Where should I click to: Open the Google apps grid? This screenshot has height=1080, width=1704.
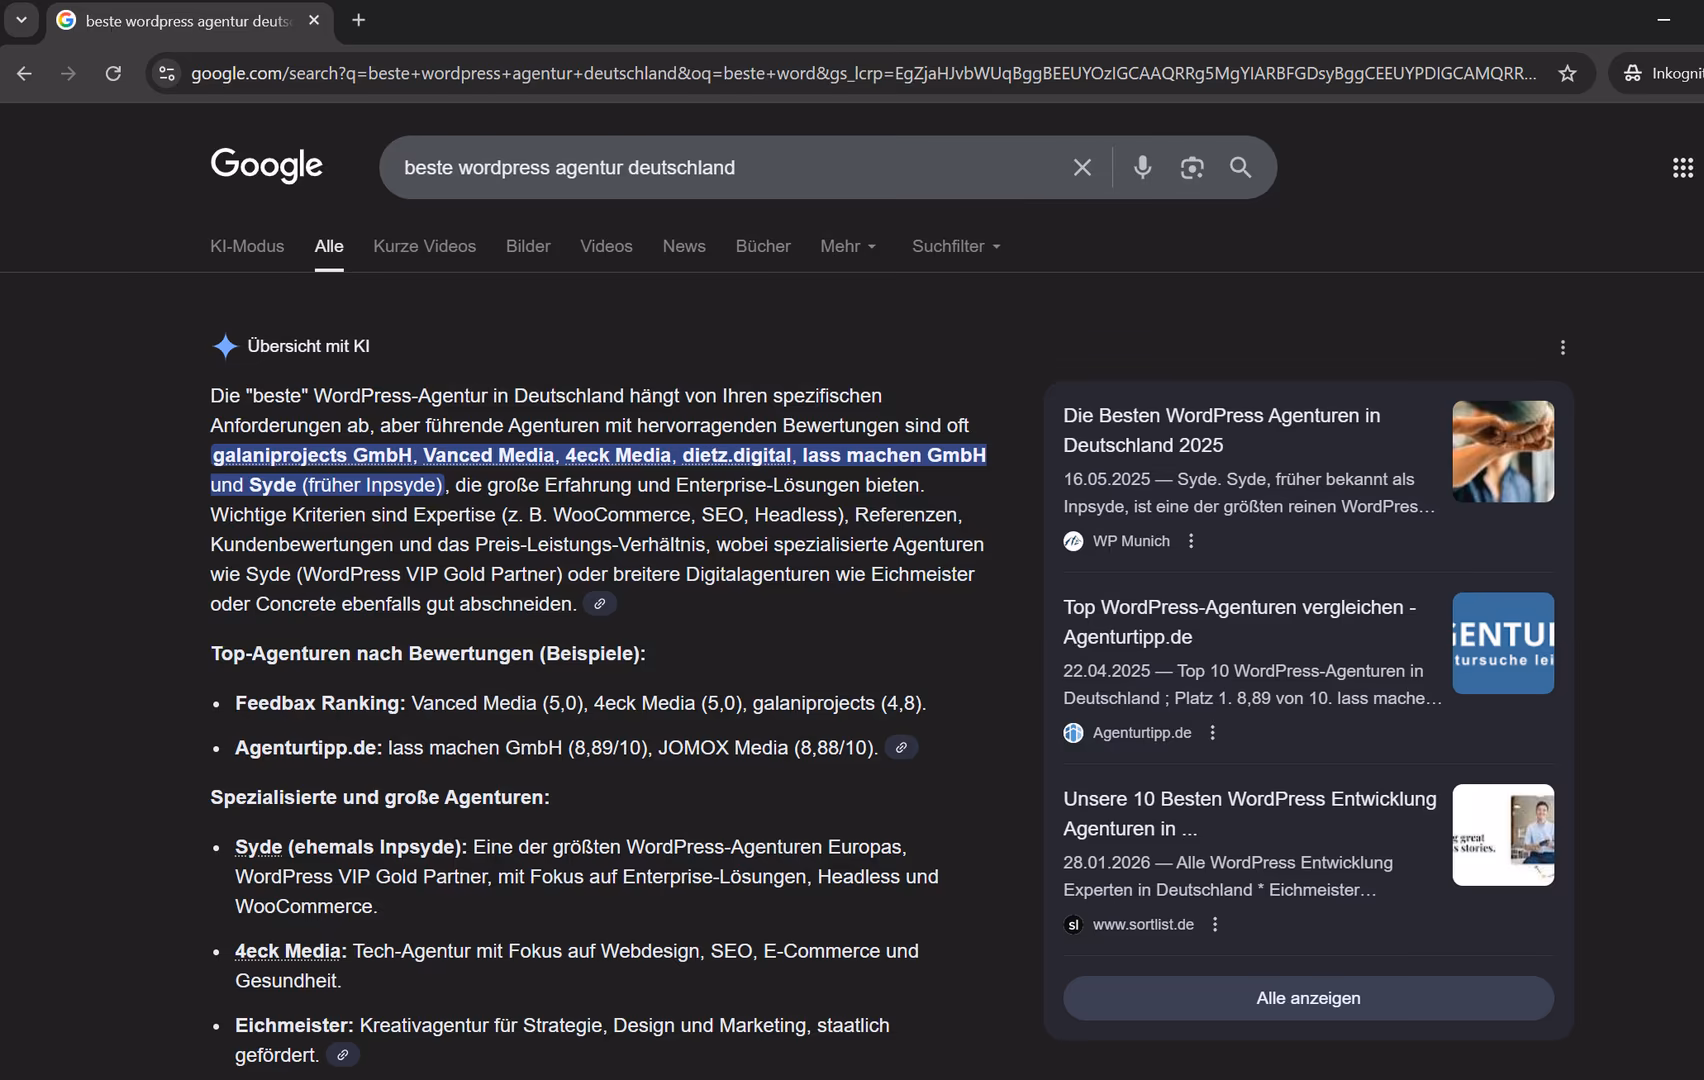point(1682,167)
